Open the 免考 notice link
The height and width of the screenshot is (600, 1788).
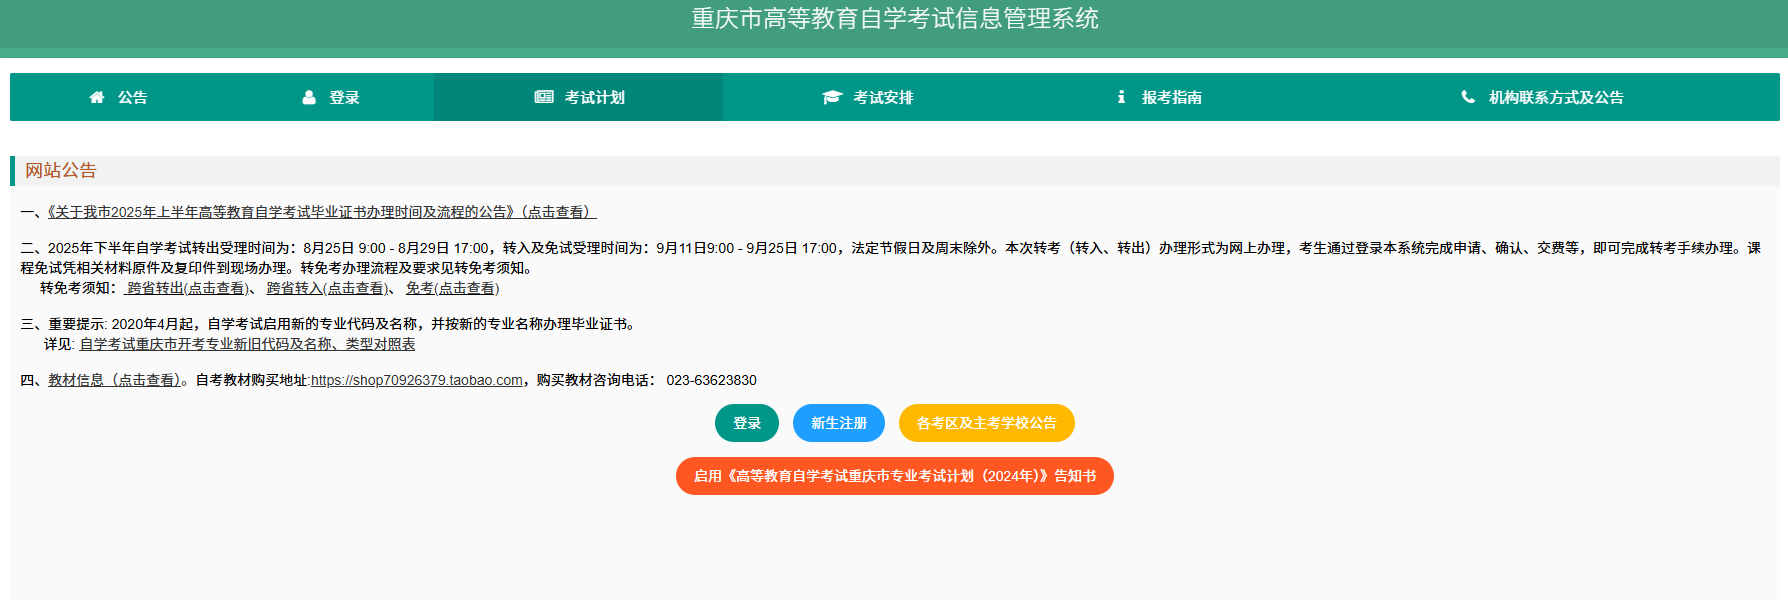(x=452, y=288)
